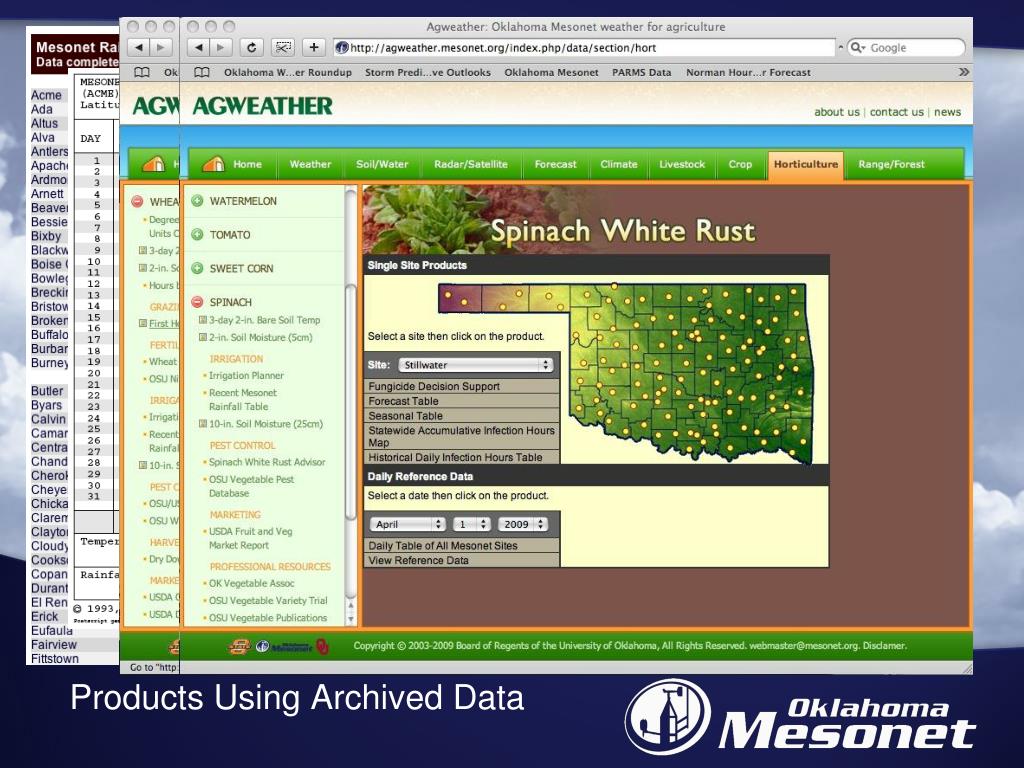Open the Soil/Water nav tab

[382, 164]
